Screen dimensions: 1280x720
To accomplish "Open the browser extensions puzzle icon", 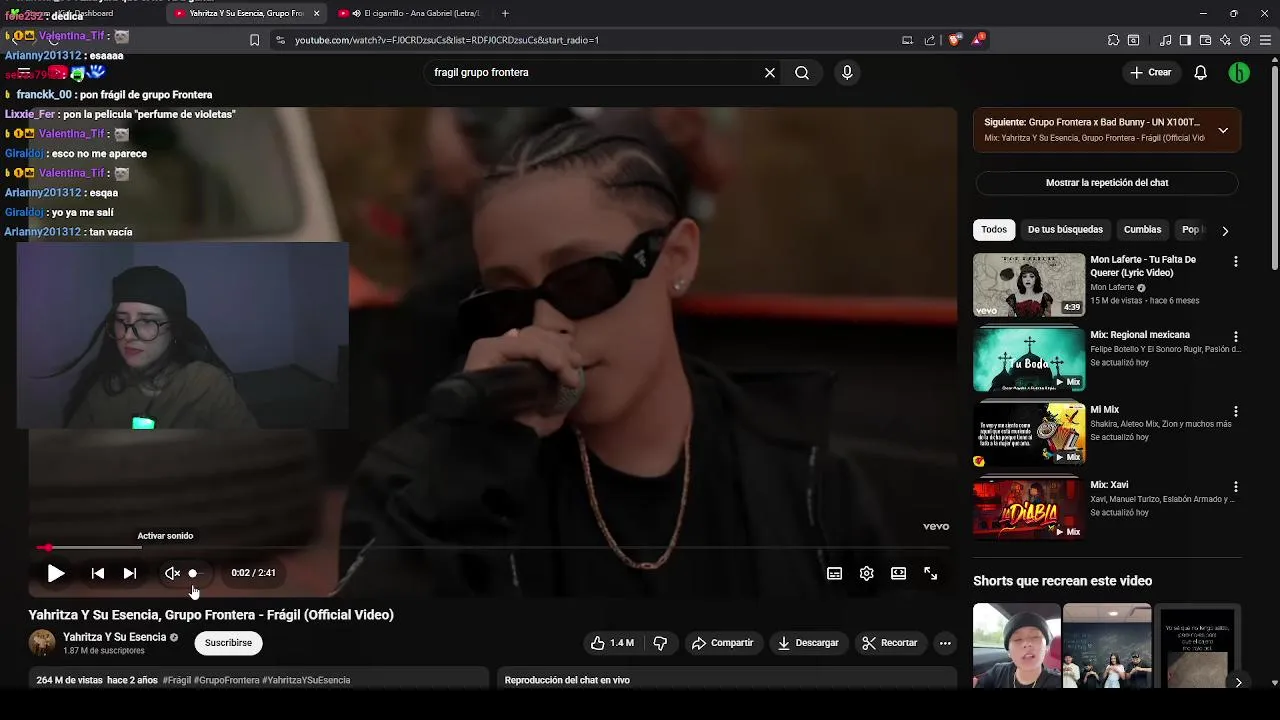I will click(x=1113, y=40).
